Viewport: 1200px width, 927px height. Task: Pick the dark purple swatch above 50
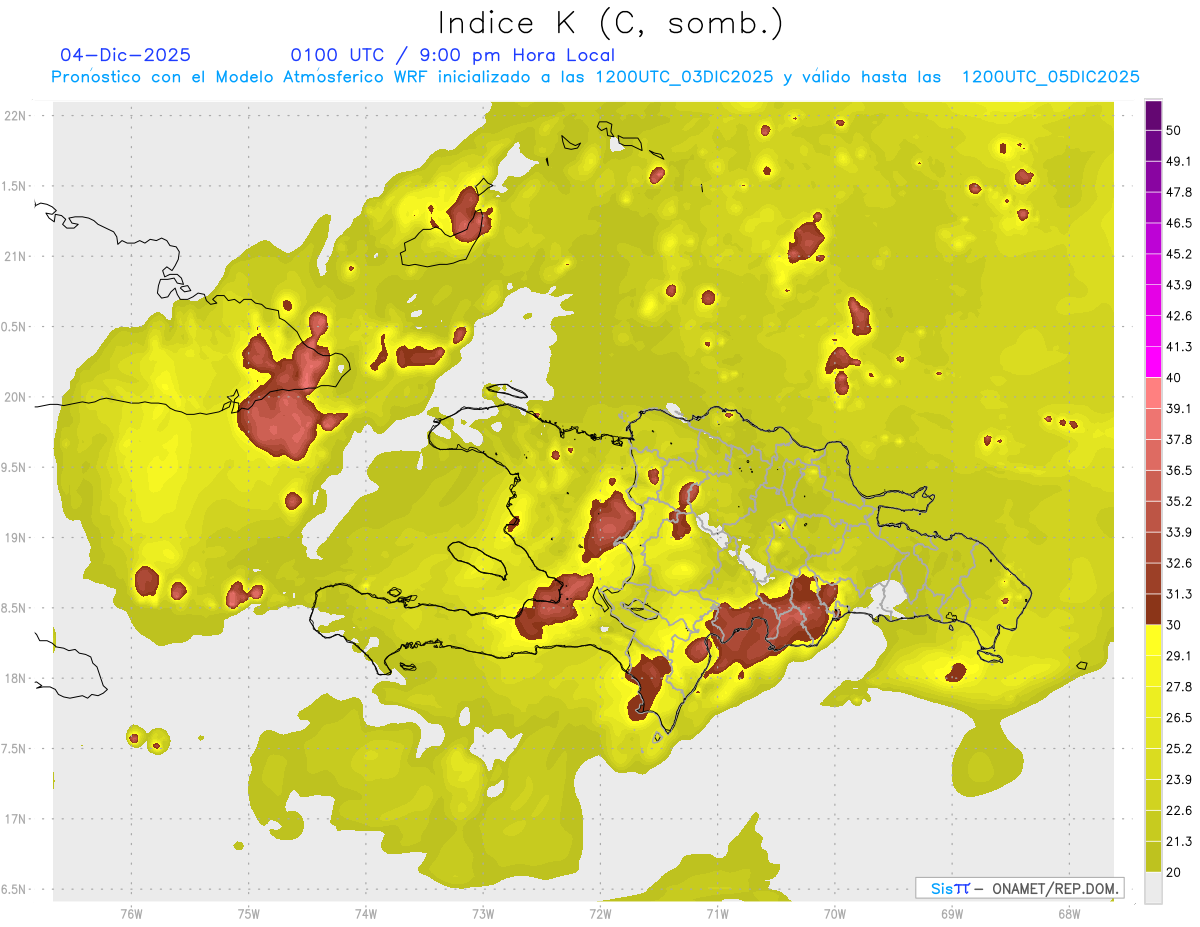1153,114
